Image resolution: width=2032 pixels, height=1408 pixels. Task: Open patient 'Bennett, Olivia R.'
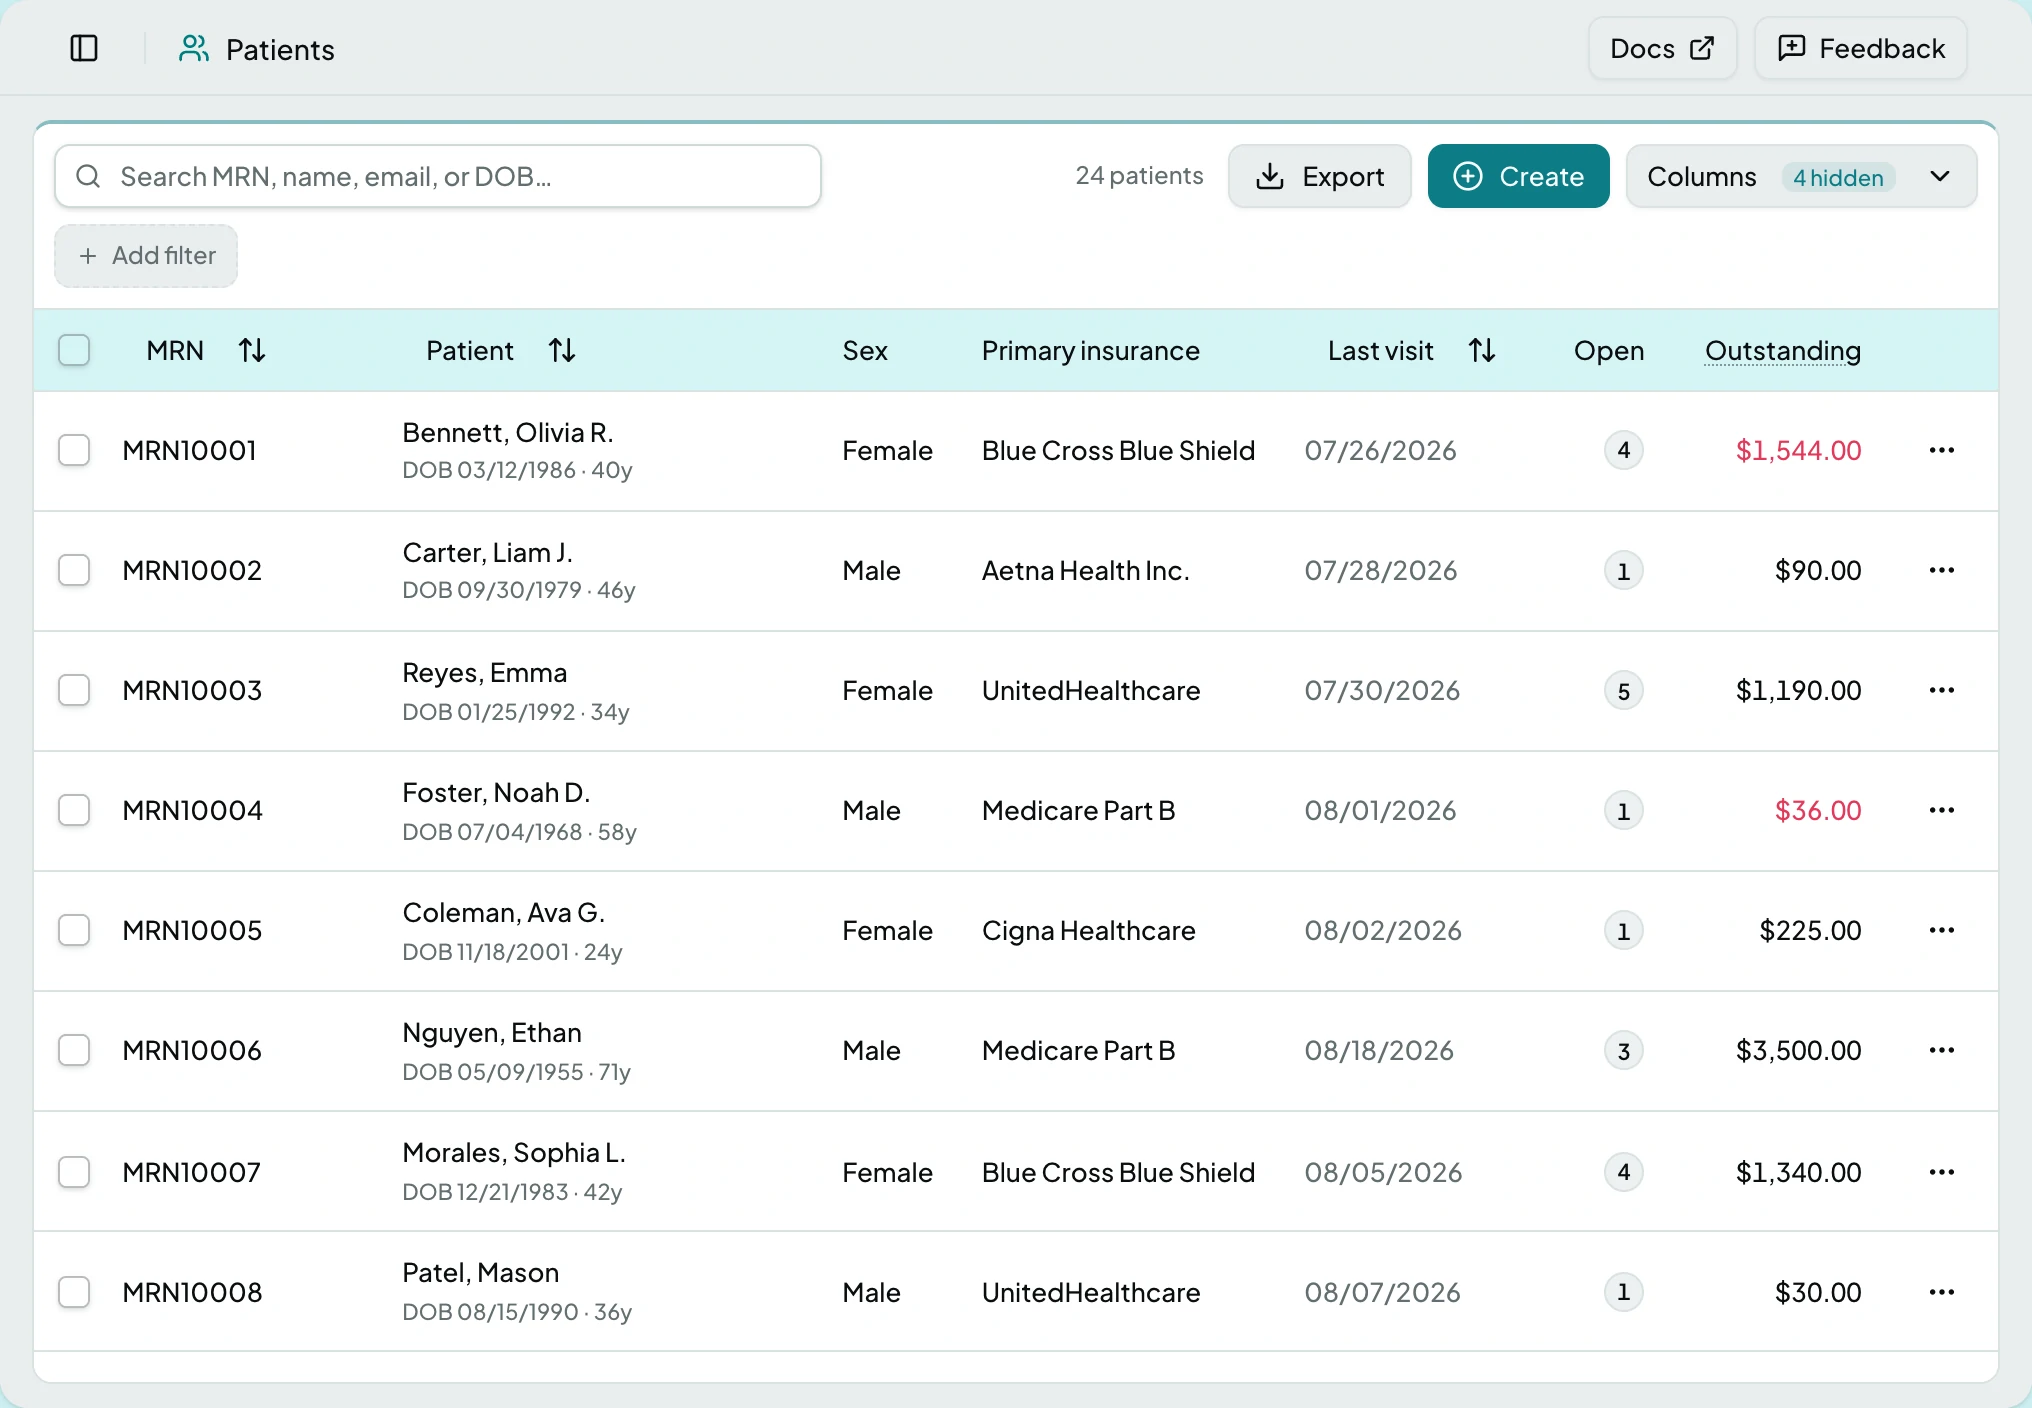pos(508,432)
